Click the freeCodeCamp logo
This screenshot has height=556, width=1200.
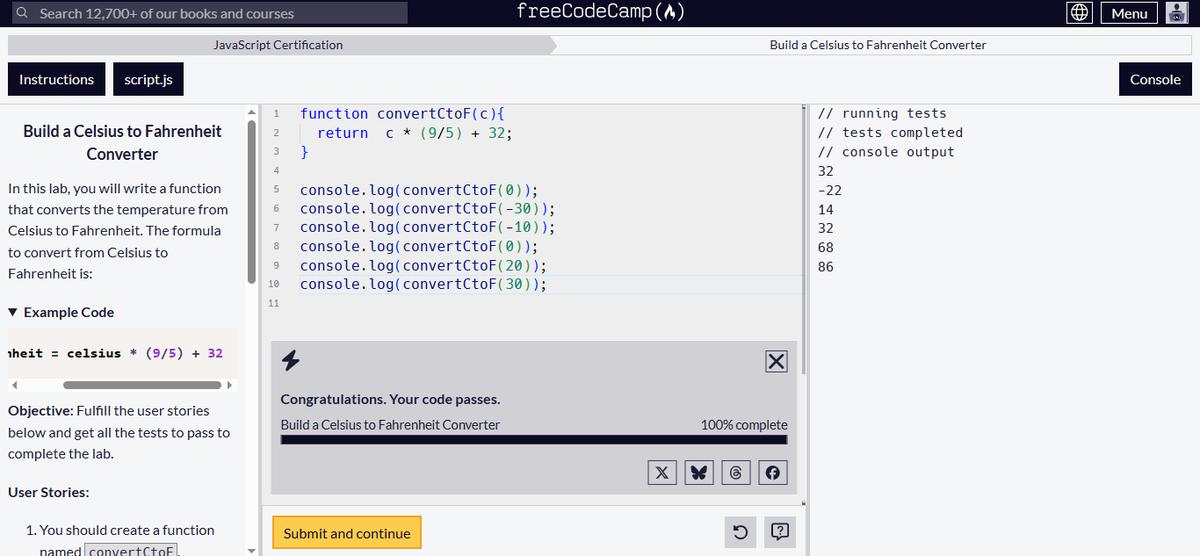[x=600, y=12]
